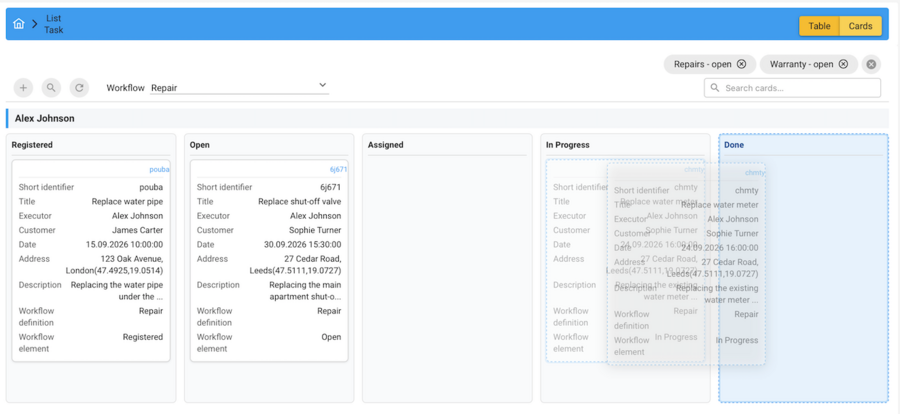This screenshot has width=900, height=414.
Task: Click date '15.09.2026 10:00:00'
Action: coord(125,245)
